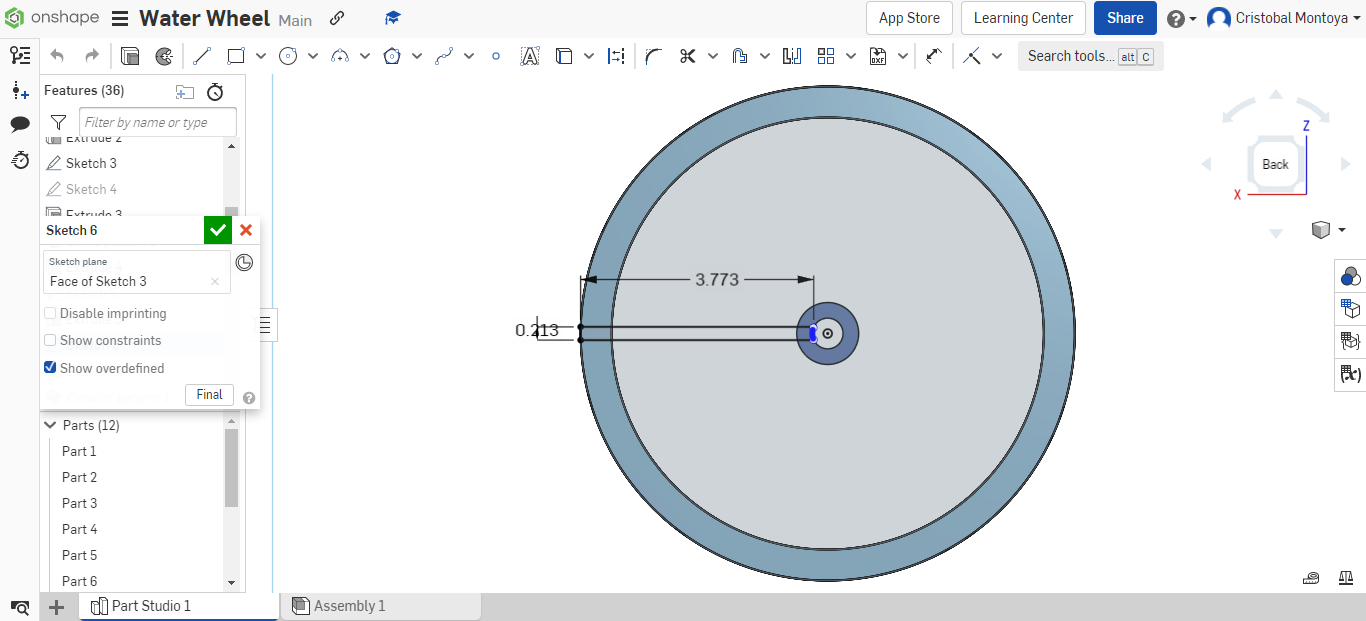
Task: Toggle Disable imprinting checkbox
Action: point(50,313)
